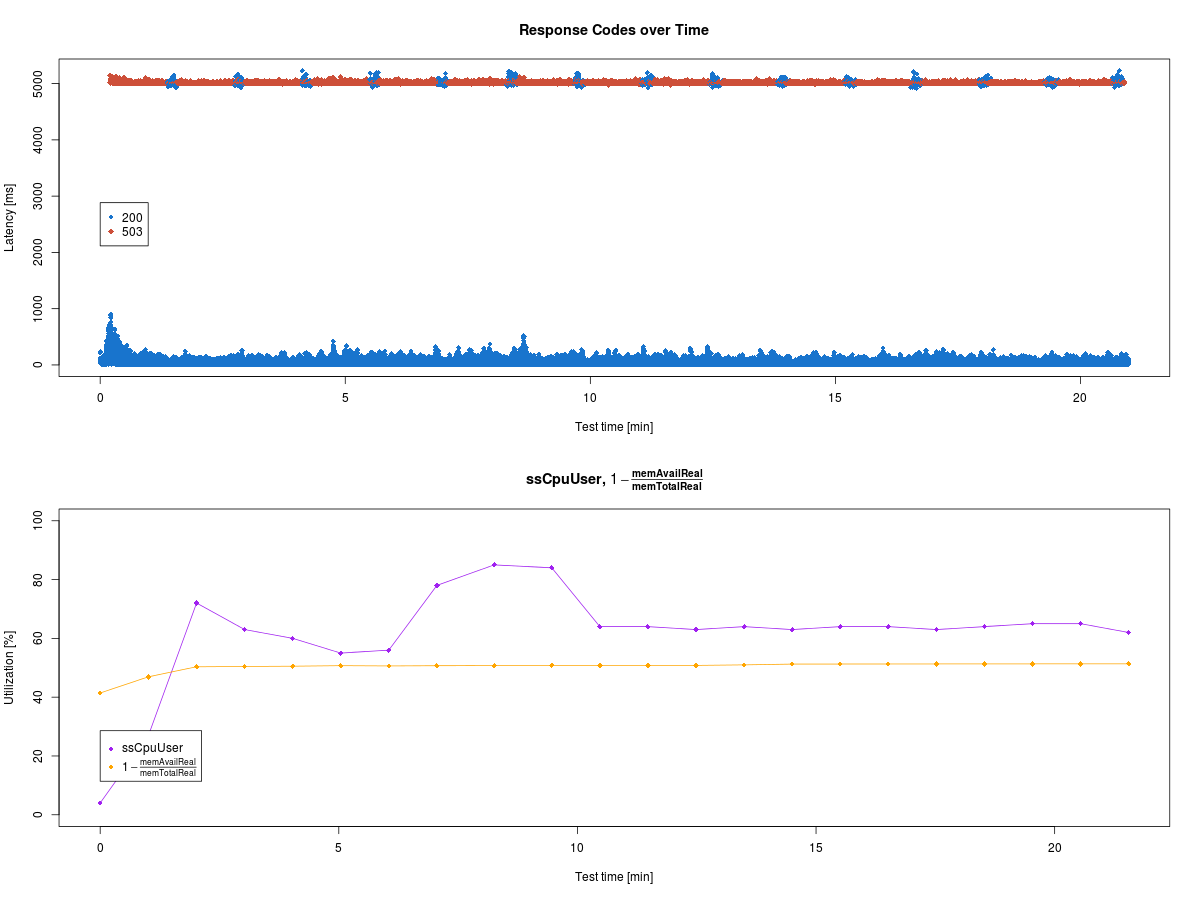Click the orange memory ratio legend marker
Viewport: 1200px width, 900px height.
111,767
